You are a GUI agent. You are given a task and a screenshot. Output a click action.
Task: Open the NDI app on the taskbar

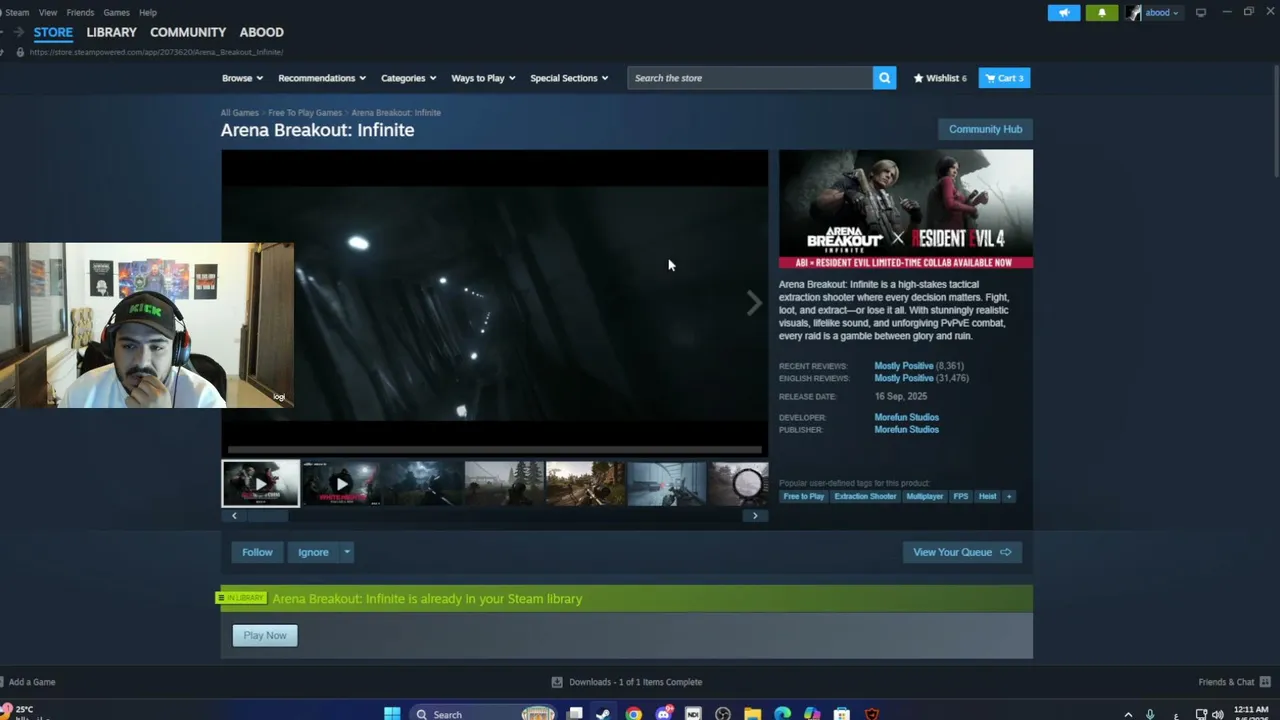pos(693,714)
